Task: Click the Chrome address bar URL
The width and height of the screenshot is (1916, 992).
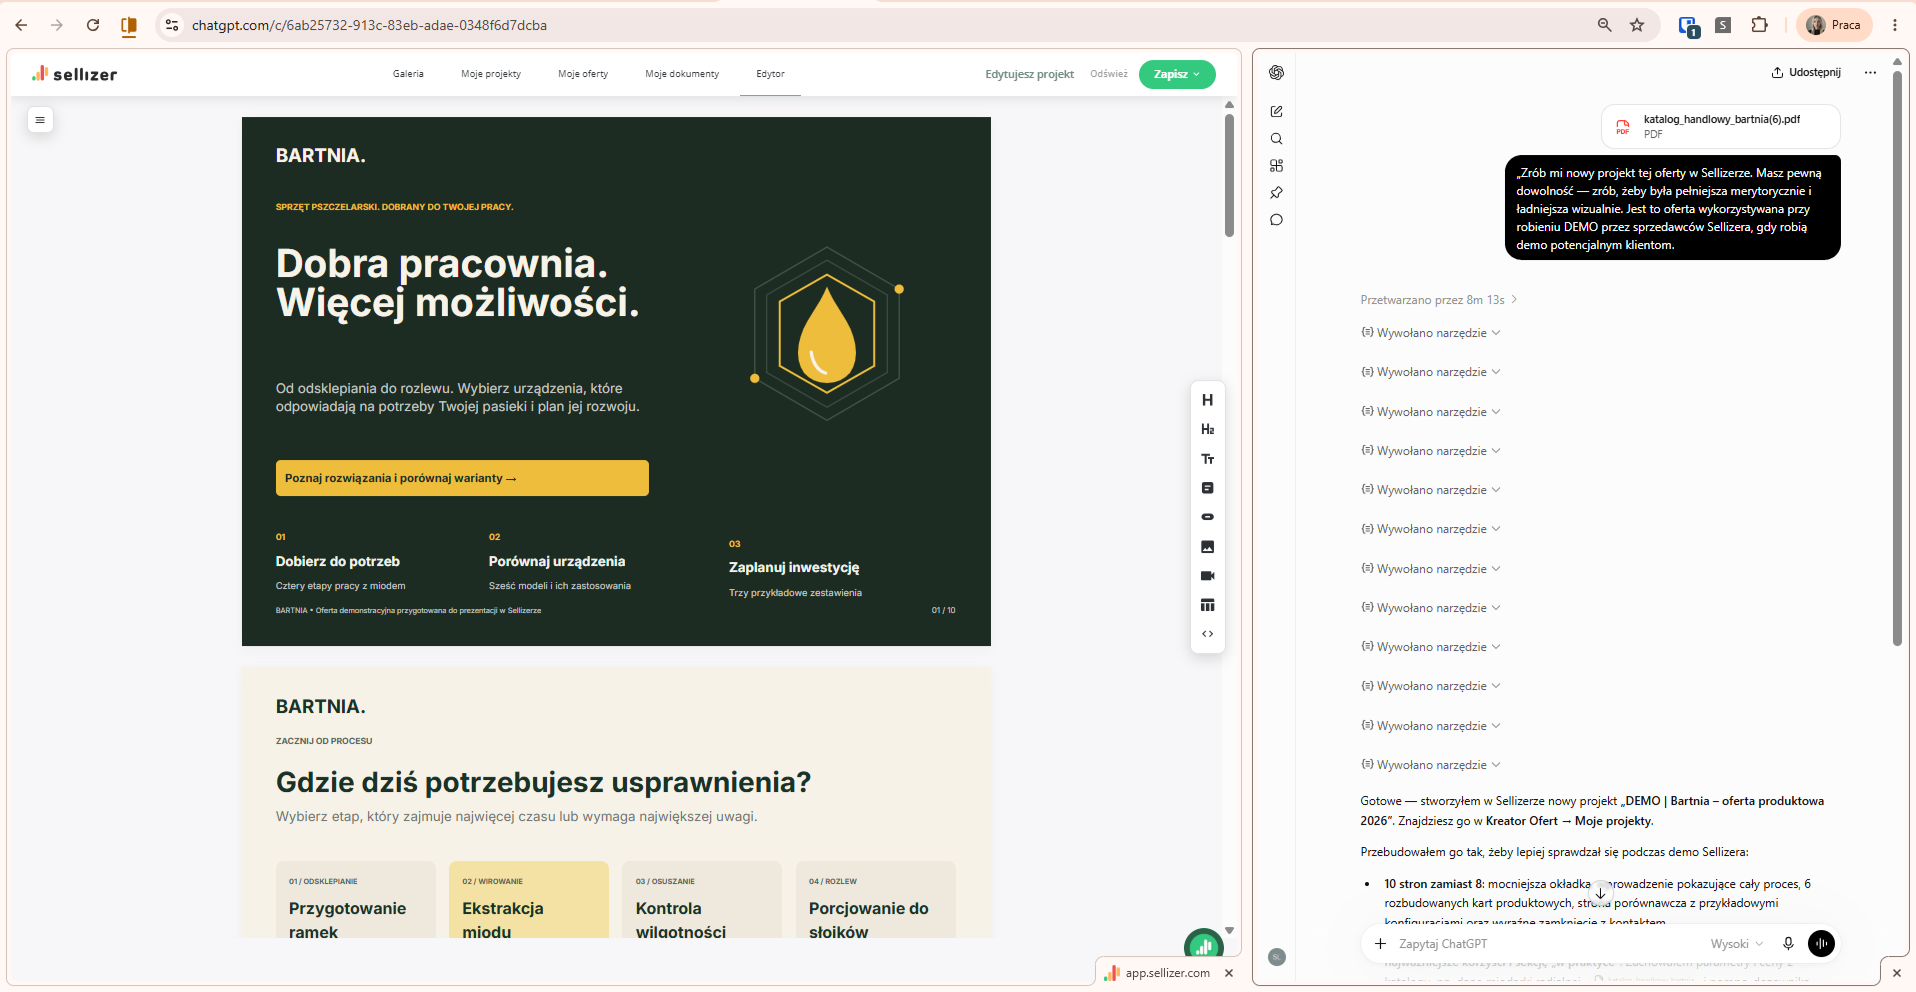Action: (369, 25)
